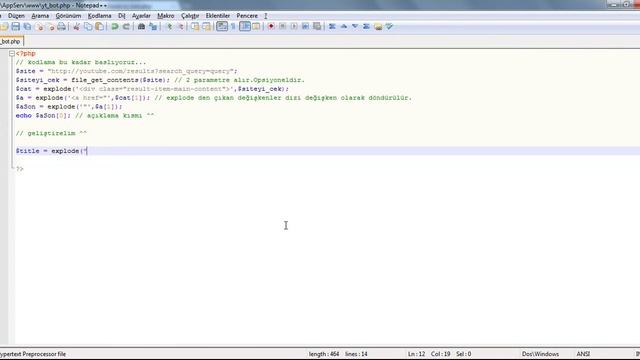Open the Replace dialog from the toolbar
Viewport: 640px width, 360px height.
(x=153, y=27)
